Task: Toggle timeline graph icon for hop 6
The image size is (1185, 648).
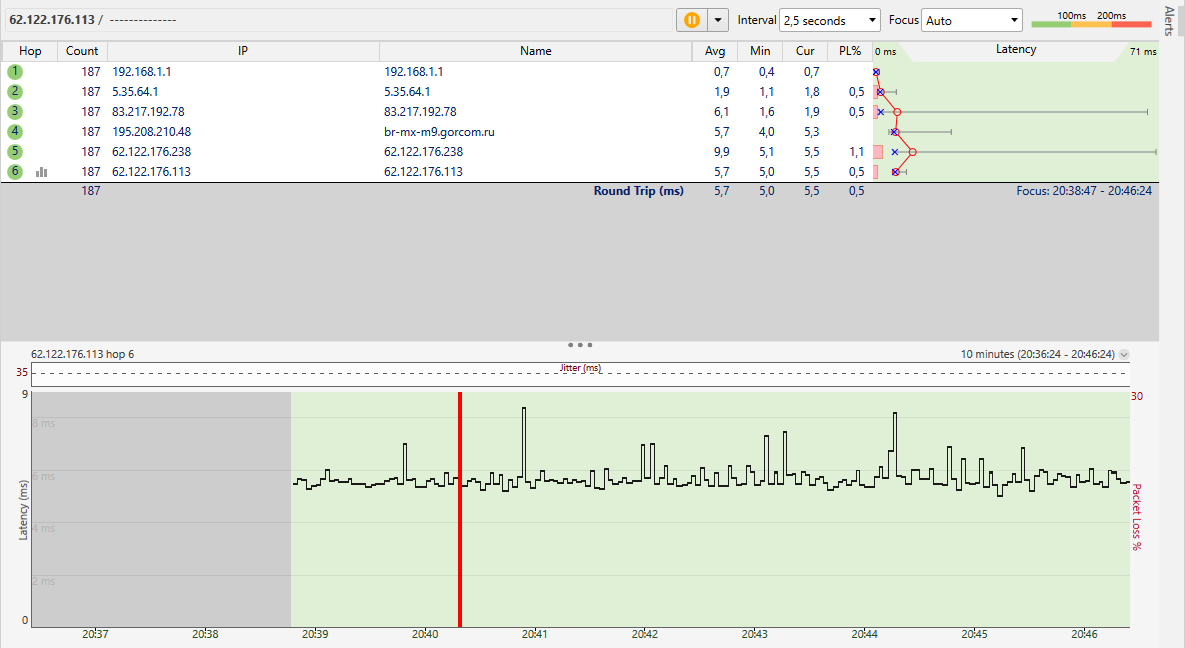Action: coord(42,172)
